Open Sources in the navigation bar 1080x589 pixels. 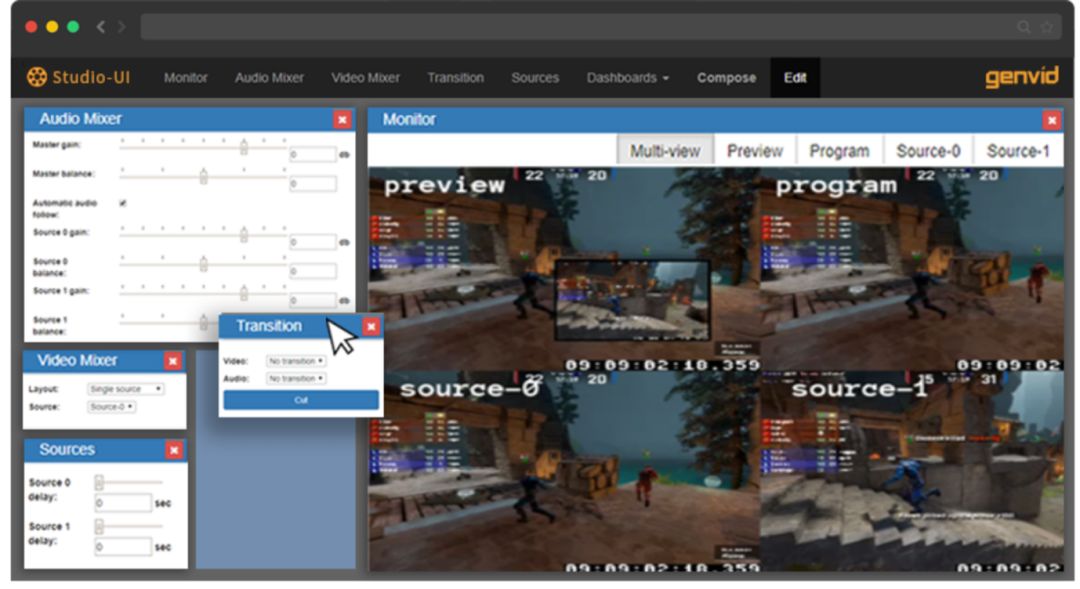point(535,78)
